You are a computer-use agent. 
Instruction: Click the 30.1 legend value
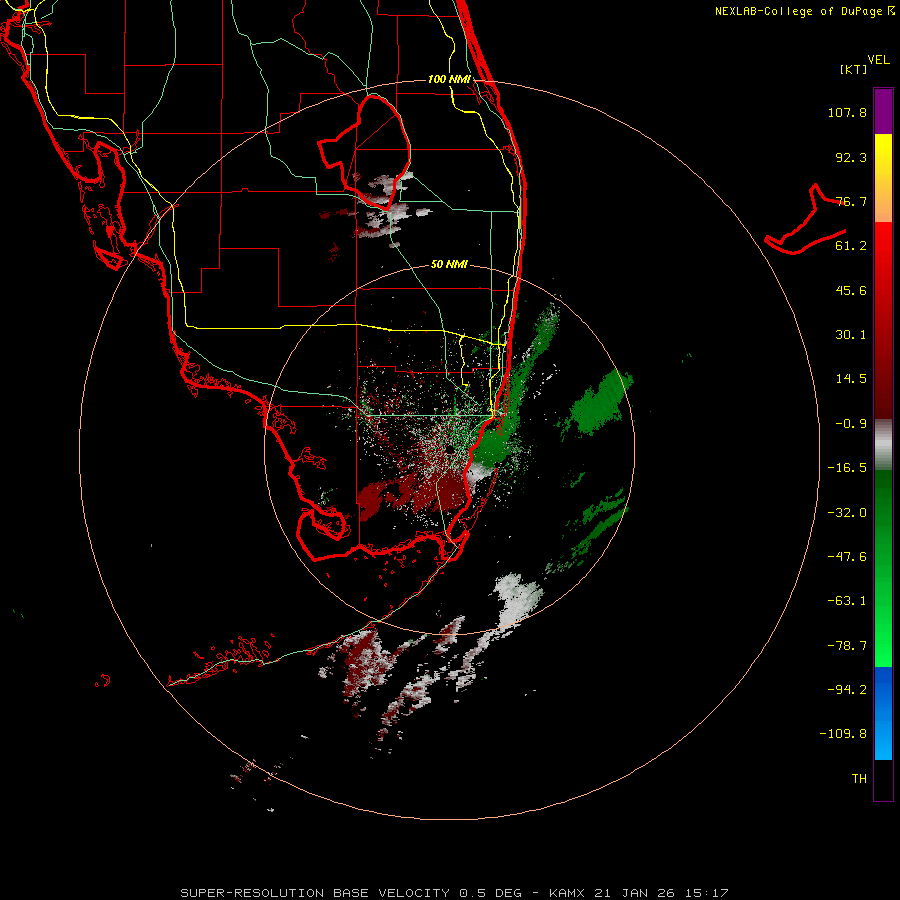[x=851, y=335]
